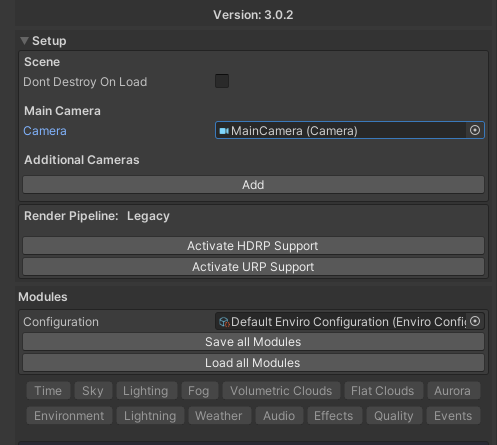Toggle the Dont Destroy On Load checkbox
This screenshot has height=445, width=497.
click(222, 81)
